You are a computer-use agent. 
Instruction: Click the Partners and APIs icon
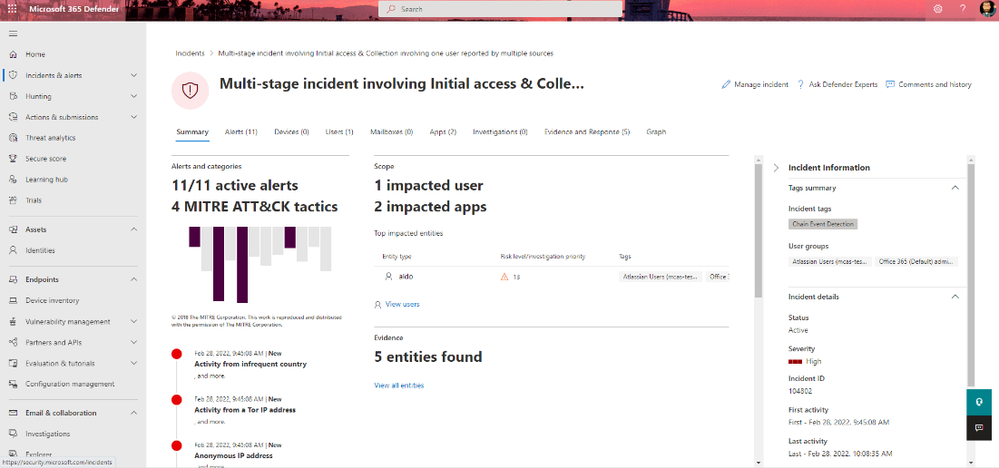pos(13,342)
